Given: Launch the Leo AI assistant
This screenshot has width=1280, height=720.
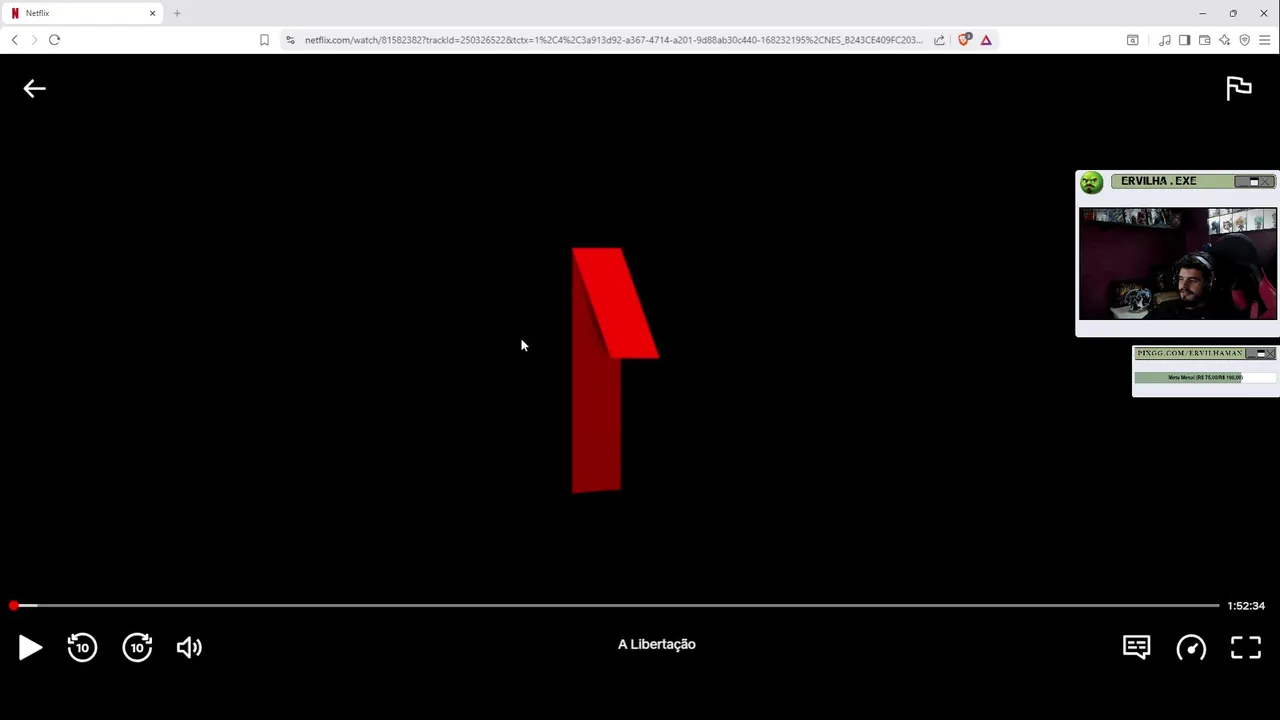Looking at the screenshot, I should (x=1224, y=40).
